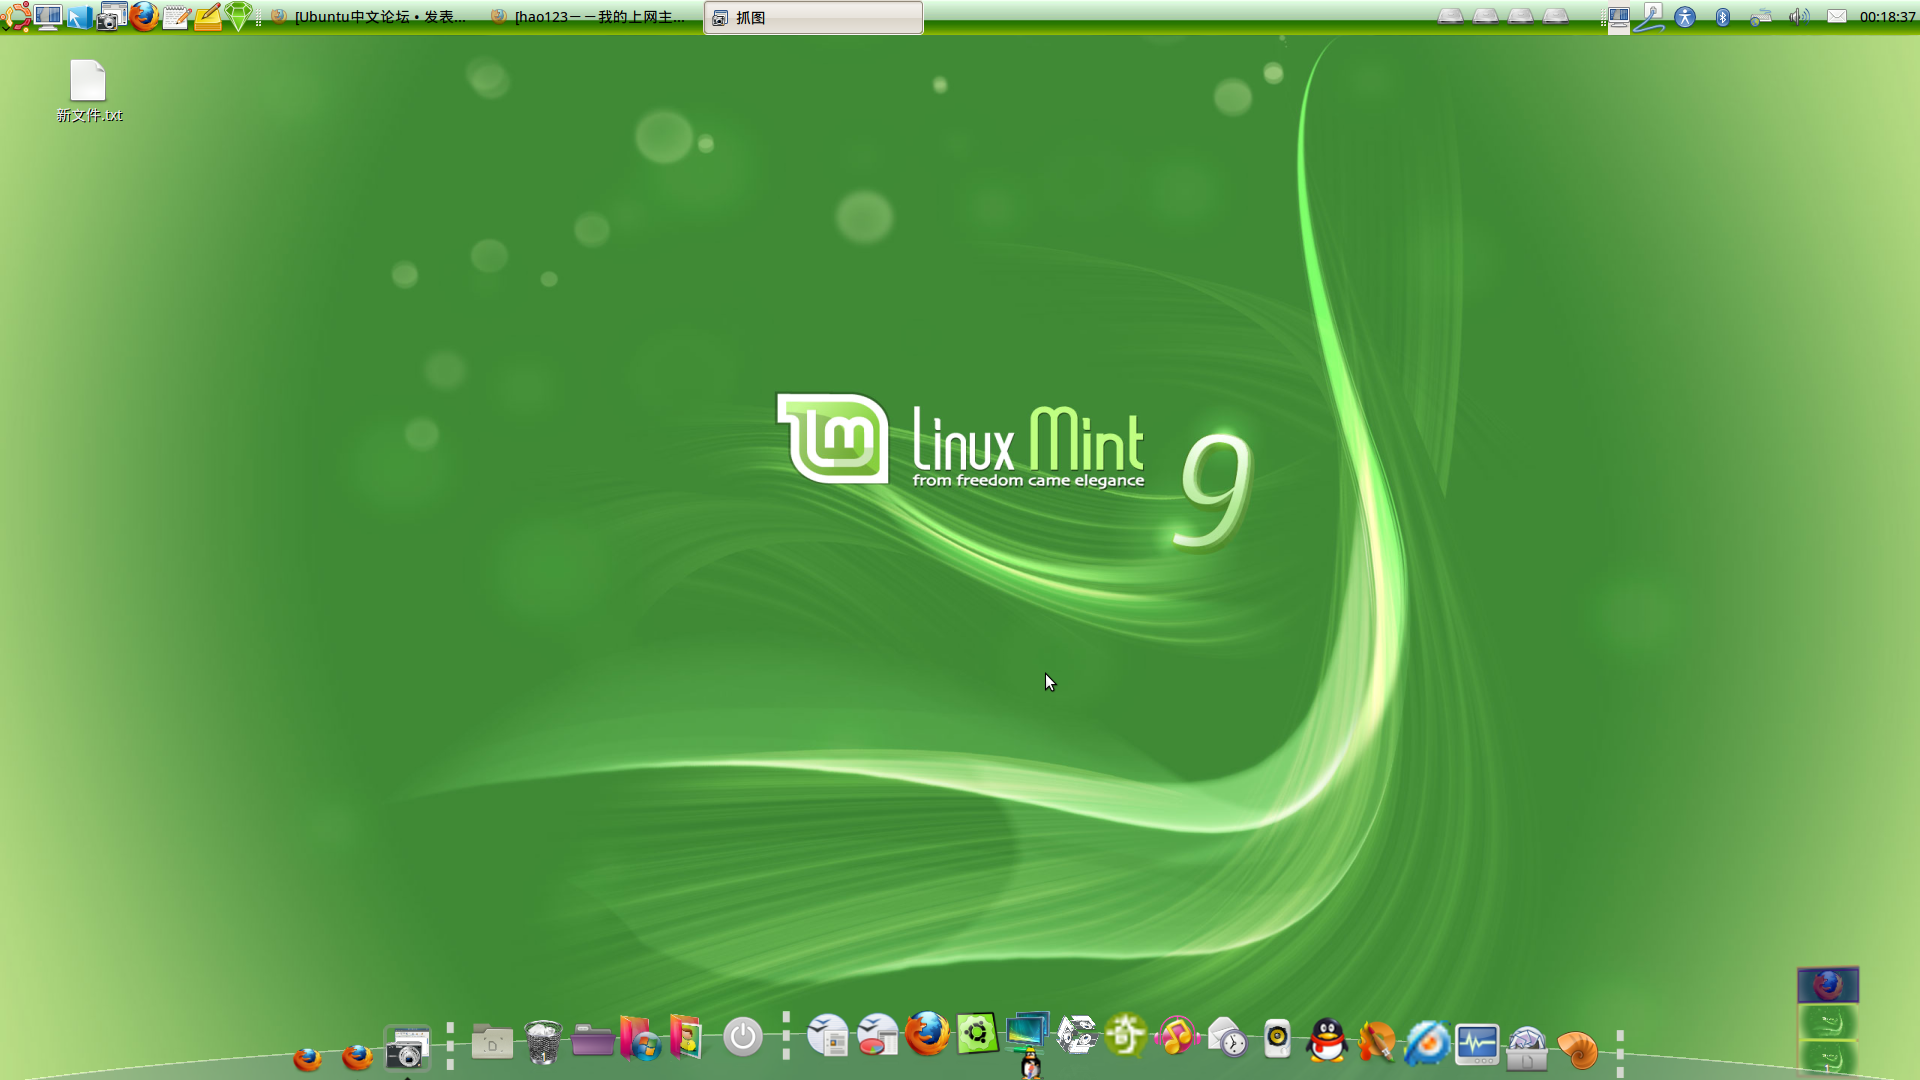Open the mail envelope indicator

click(x=1837, y=16)
